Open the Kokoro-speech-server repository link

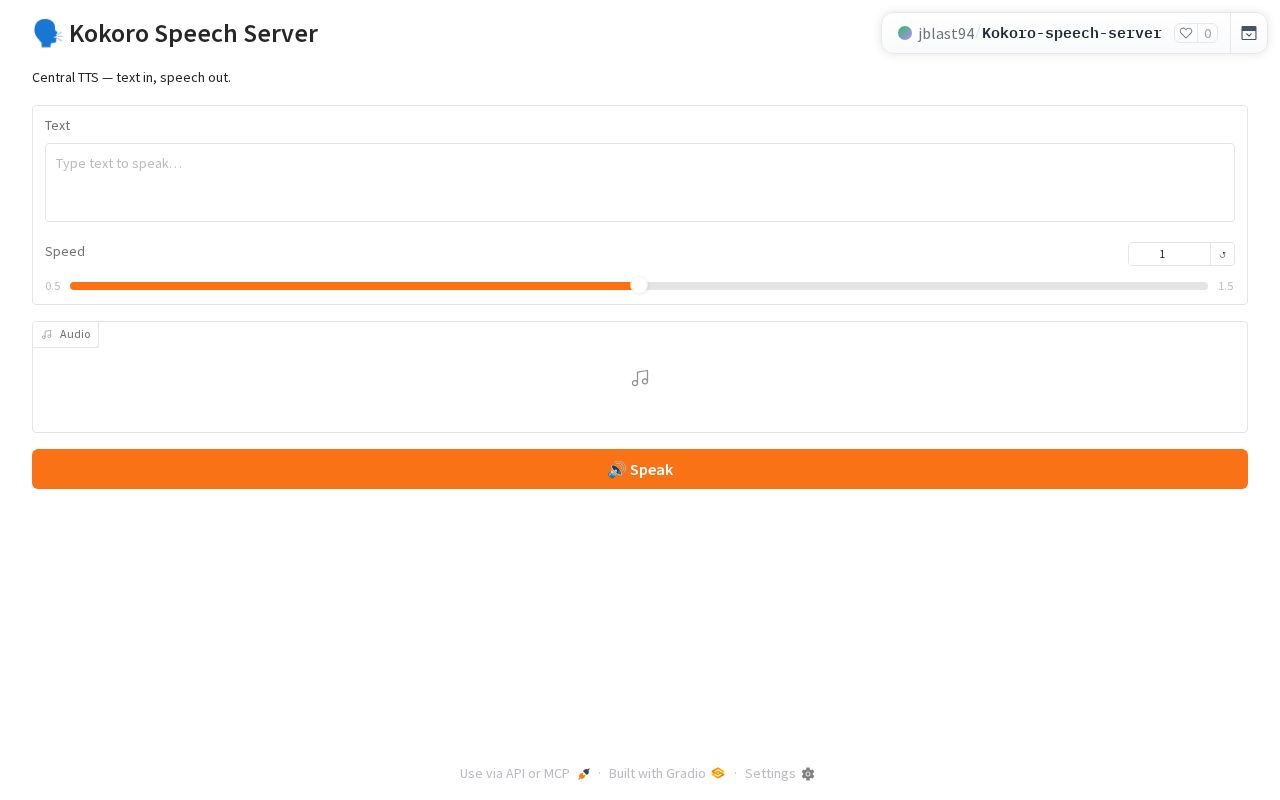1072,33
